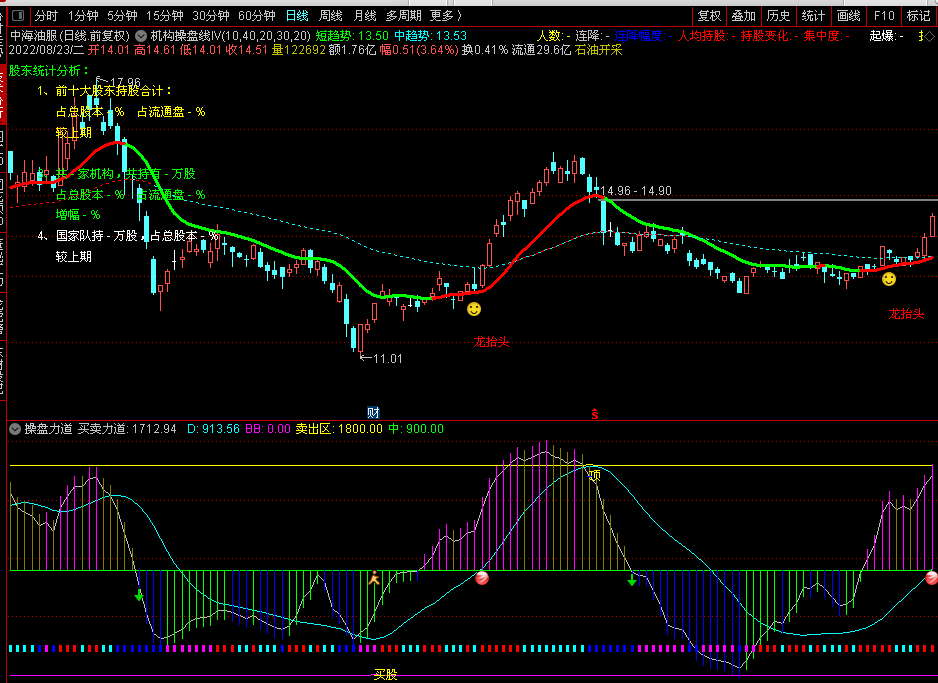
Task: Click the 叠加 overlay button
Action: point(744,16)
